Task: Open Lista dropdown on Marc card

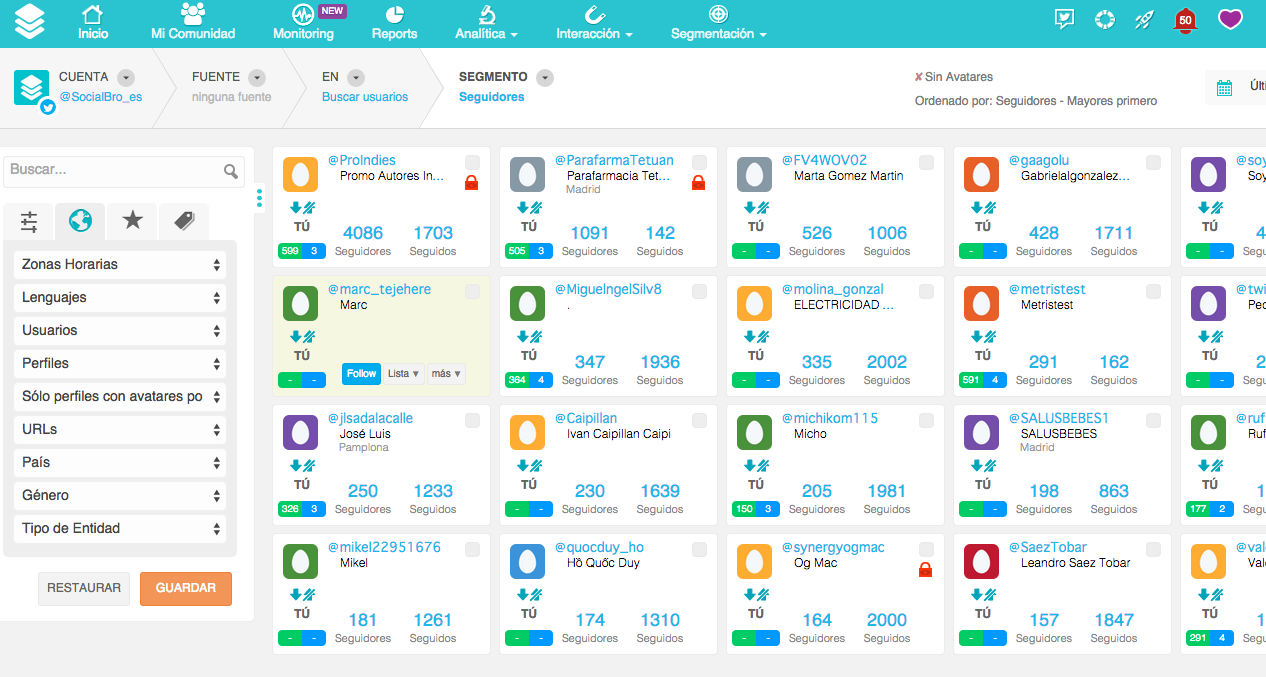Action: (x=404, y=374)
